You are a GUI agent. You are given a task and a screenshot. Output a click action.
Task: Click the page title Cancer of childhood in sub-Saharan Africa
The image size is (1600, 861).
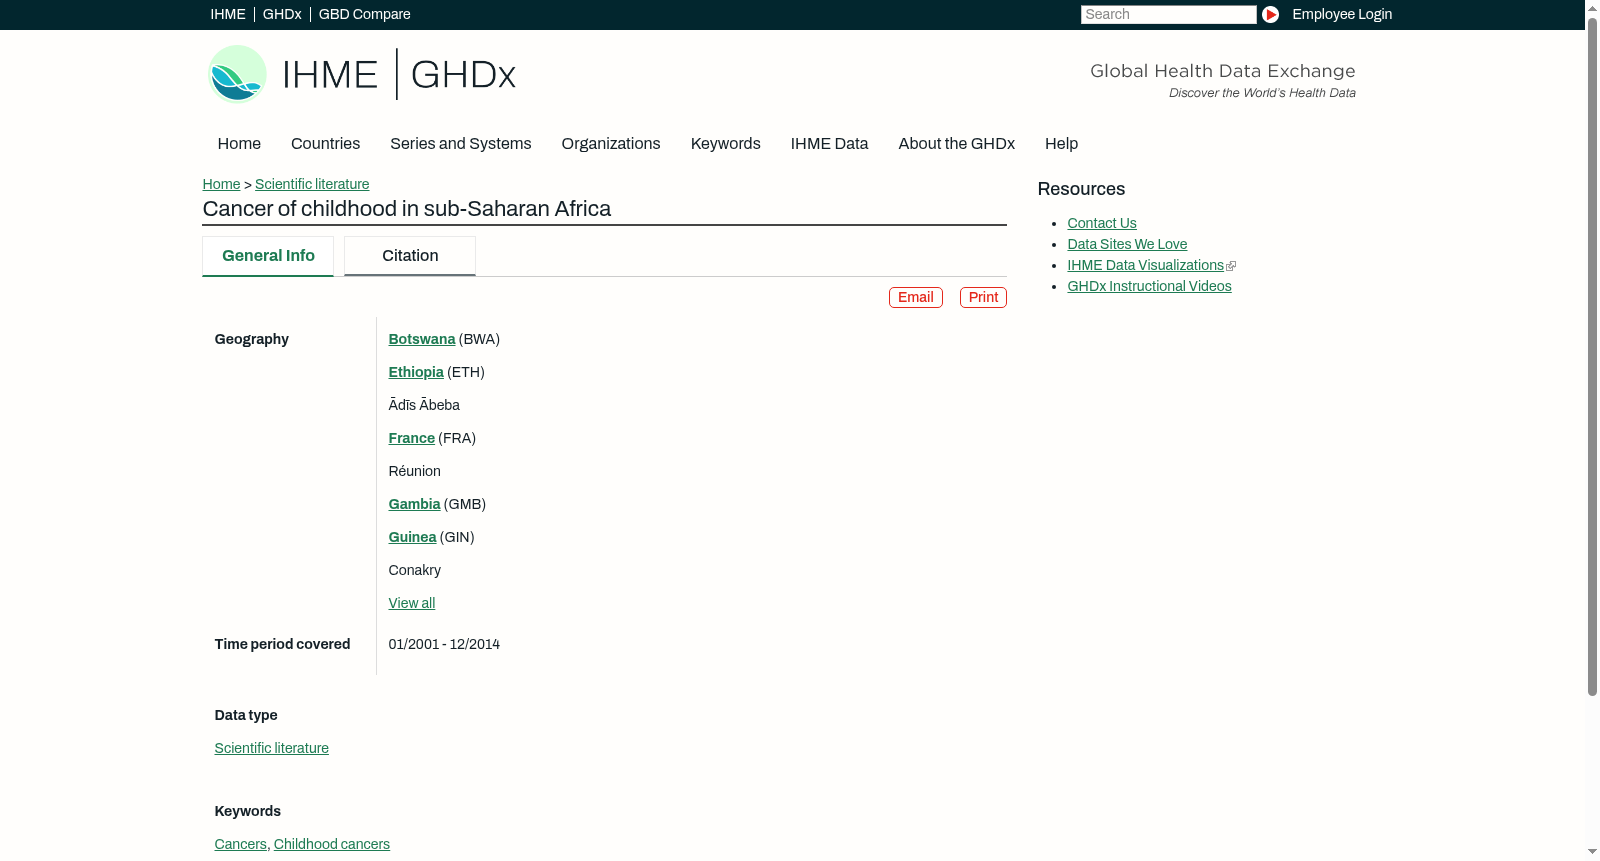pos(406,209)
